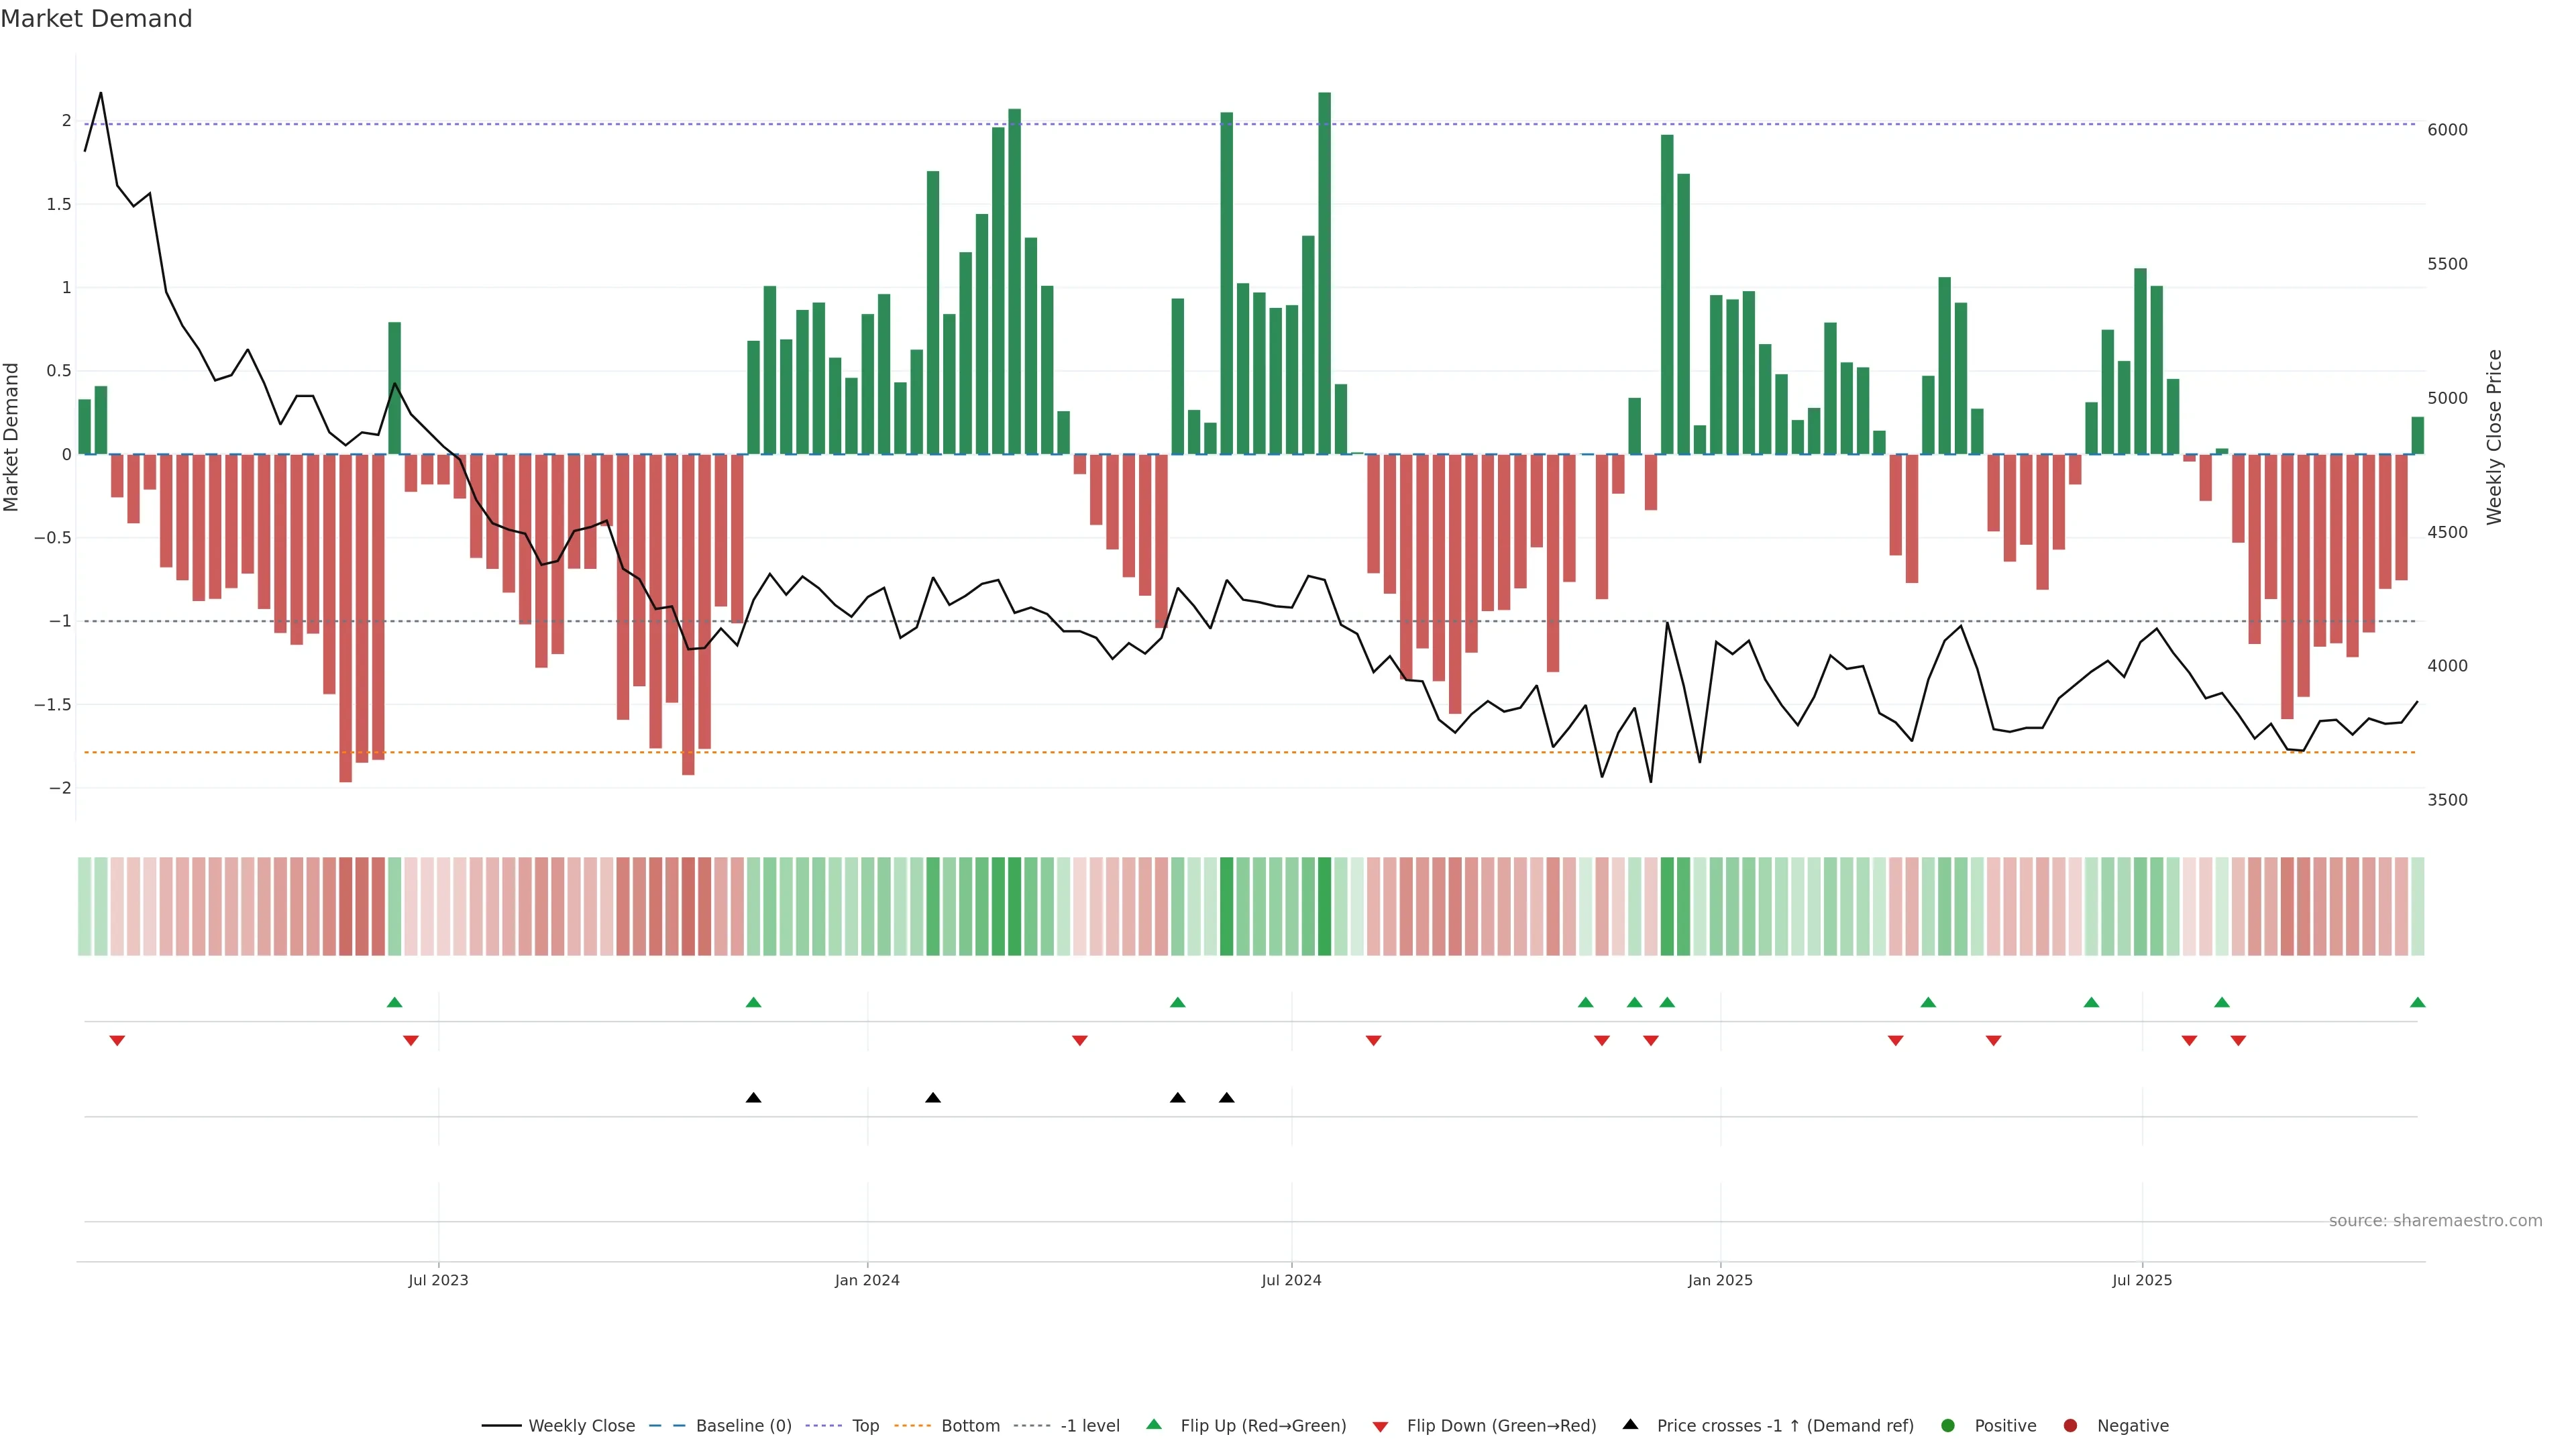This screenshot has height=1449, width=2576.
Task: Click the Market Demand chart title
Action: (x=96, y=19)
